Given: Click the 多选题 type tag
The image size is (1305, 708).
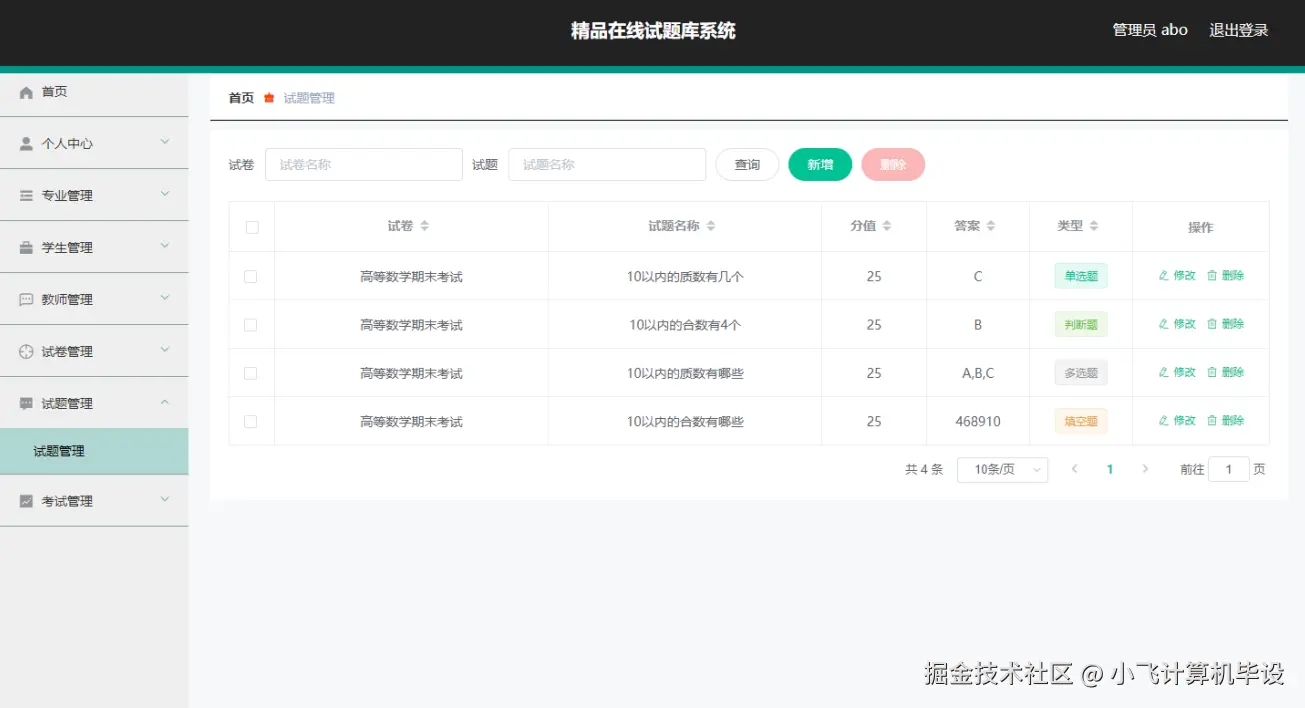Looking at the screenshot, I should [1081, 373].
